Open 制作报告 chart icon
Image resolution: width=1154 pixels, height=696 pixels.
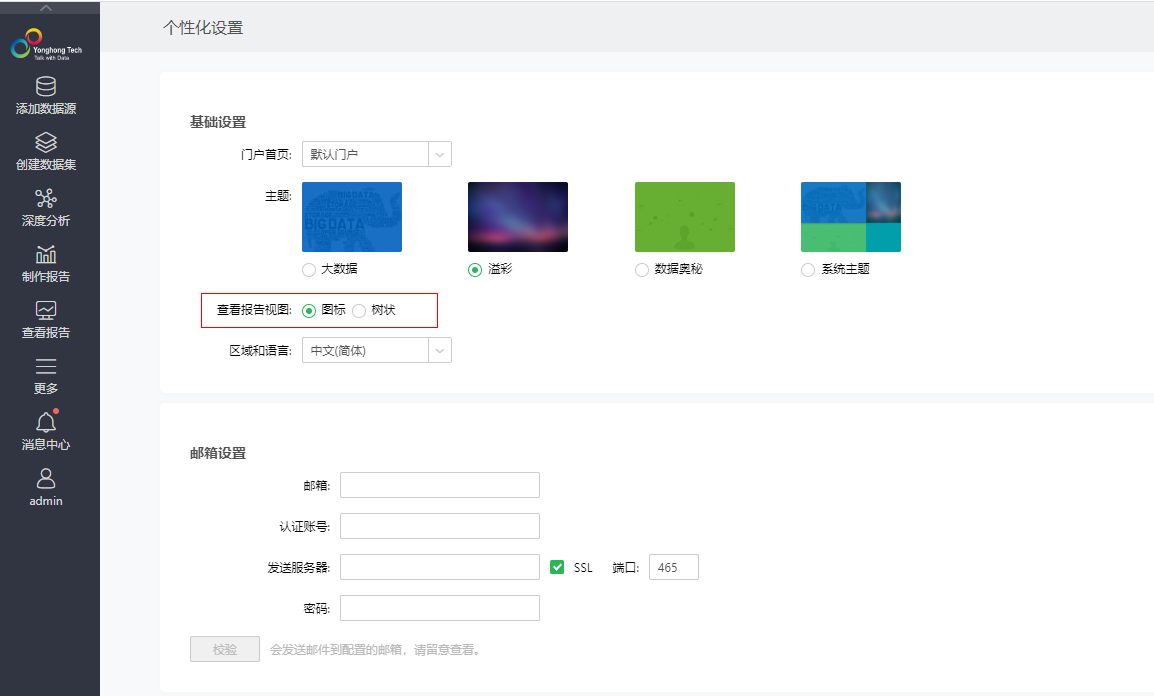click(x=46, y=255)
